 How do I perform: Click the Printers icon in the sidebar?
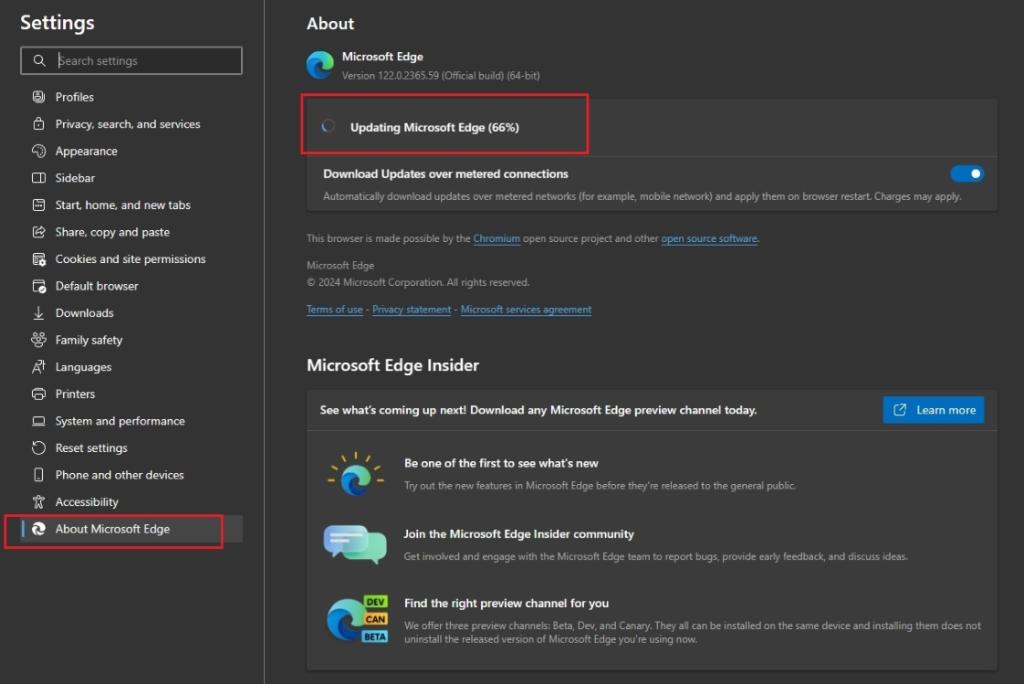[39, 394]
